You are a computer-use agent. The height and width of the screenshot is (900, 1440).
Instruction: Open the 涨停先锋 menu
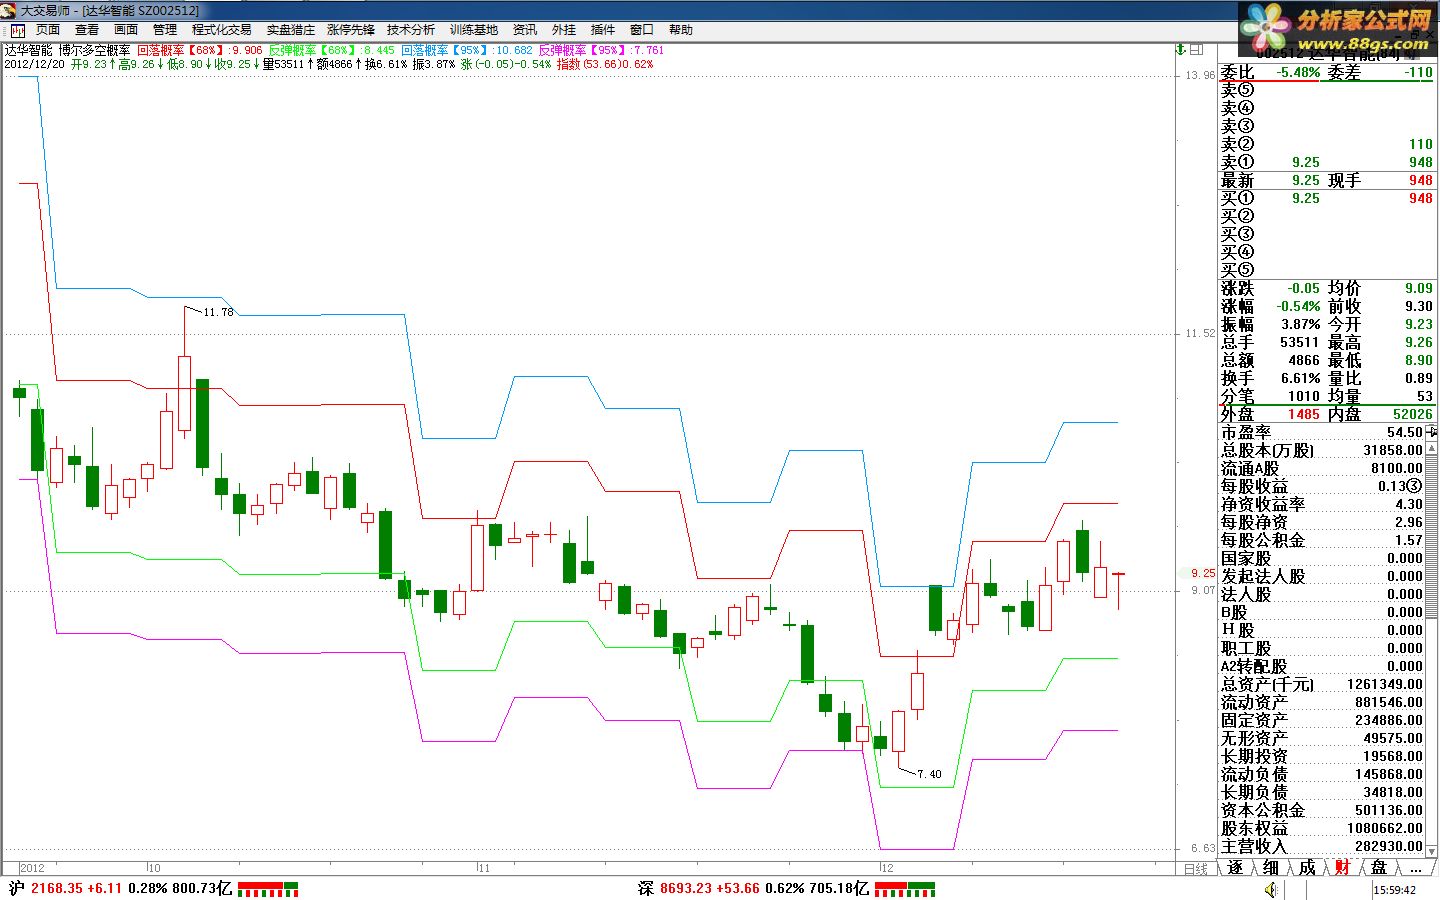pyautogui.click(x=351, y=30)
